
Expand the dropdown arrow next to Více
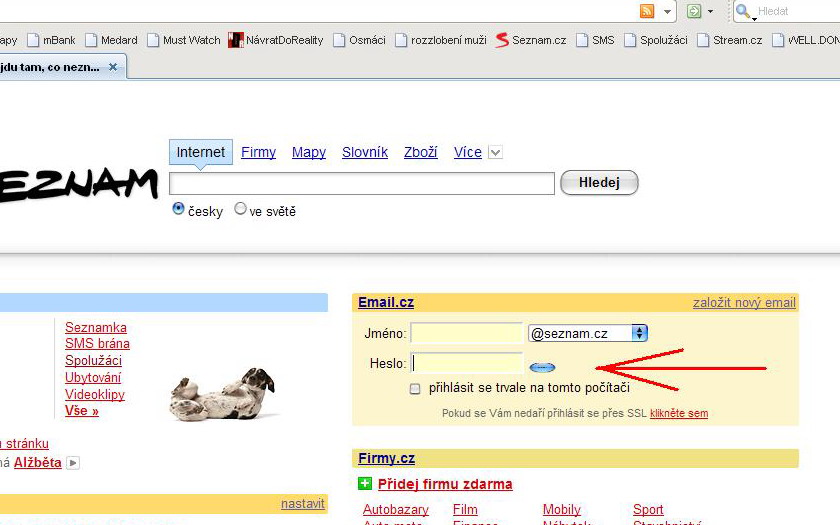(495, 153)
